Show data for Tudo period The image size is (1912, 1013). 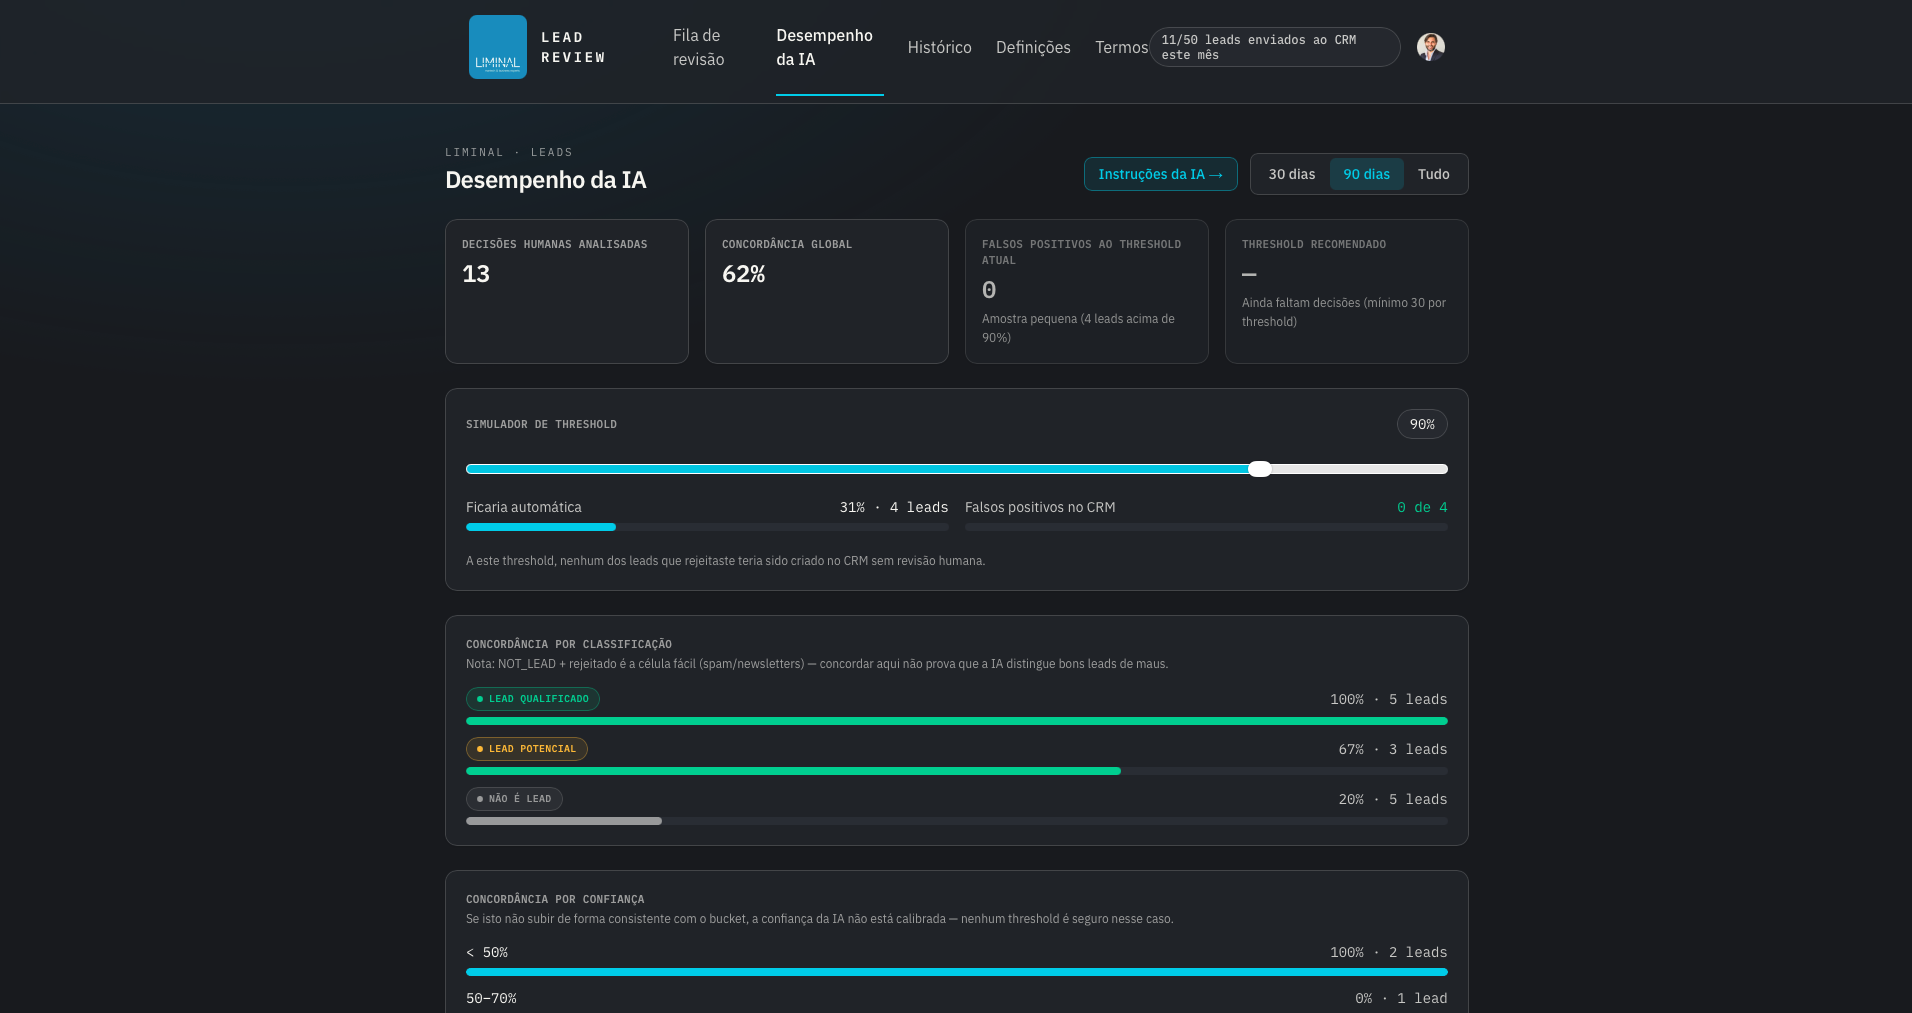pos(1433,174)
